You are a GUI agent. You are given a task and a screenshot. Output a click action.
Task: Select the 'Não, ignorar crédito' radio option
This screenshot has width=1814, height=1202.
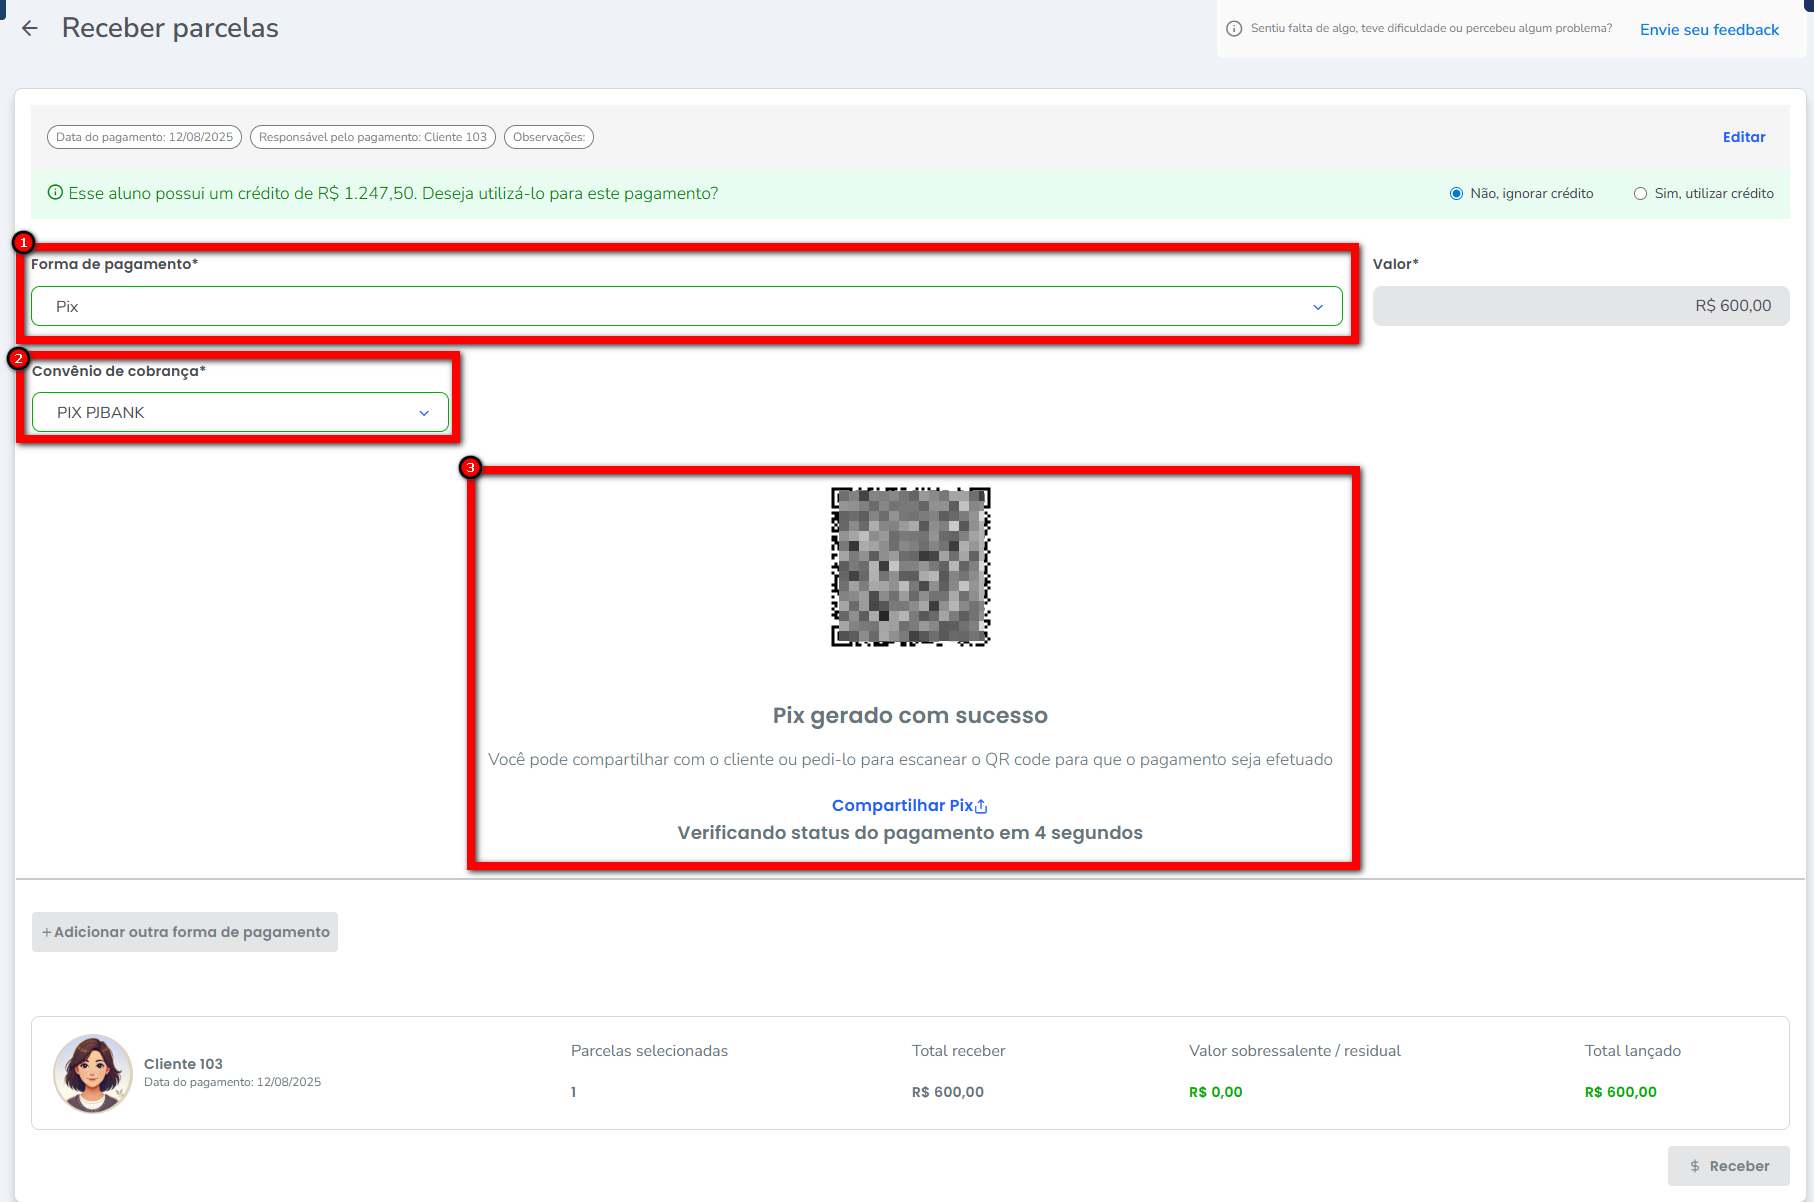(1456, 194)
